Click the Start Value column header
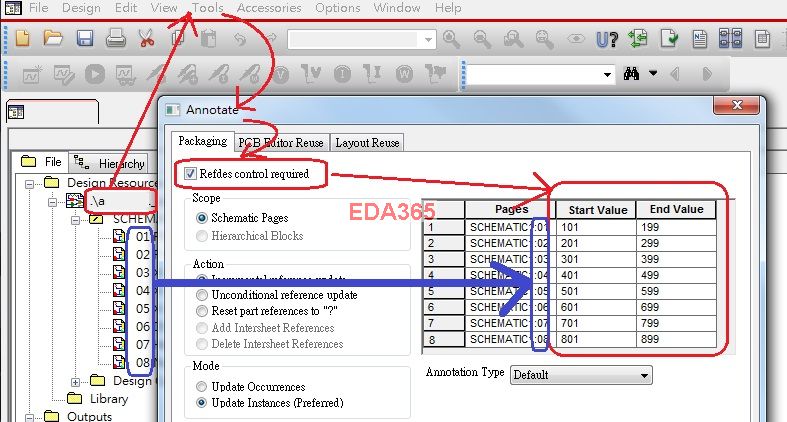Screen dimensions: 787x422 pos(596,210)
